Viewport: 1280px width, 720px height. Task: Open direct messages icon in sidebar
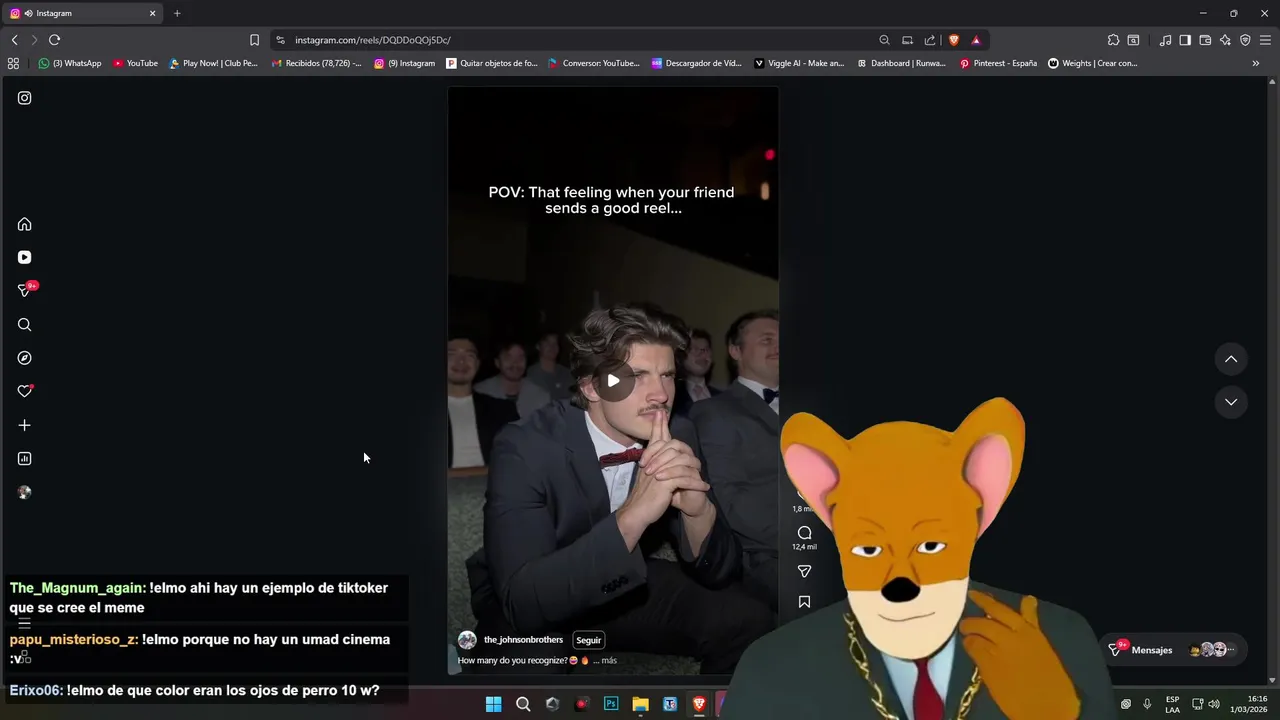[25, 290]
